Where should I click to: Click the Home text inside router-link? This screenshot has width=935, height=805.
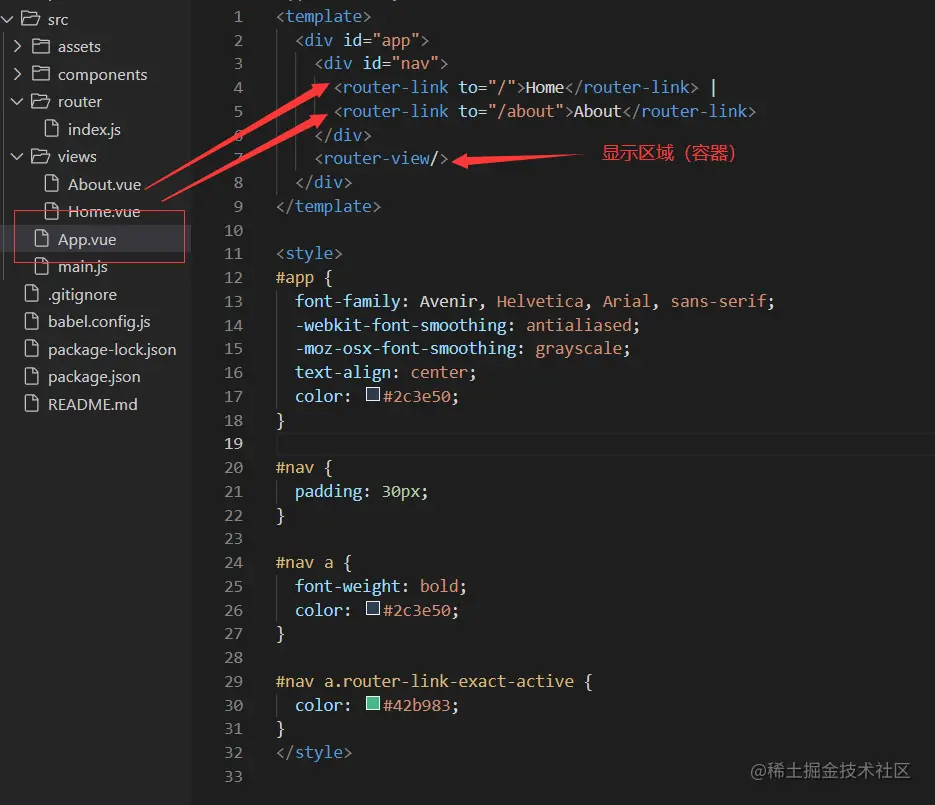point(544,88)
